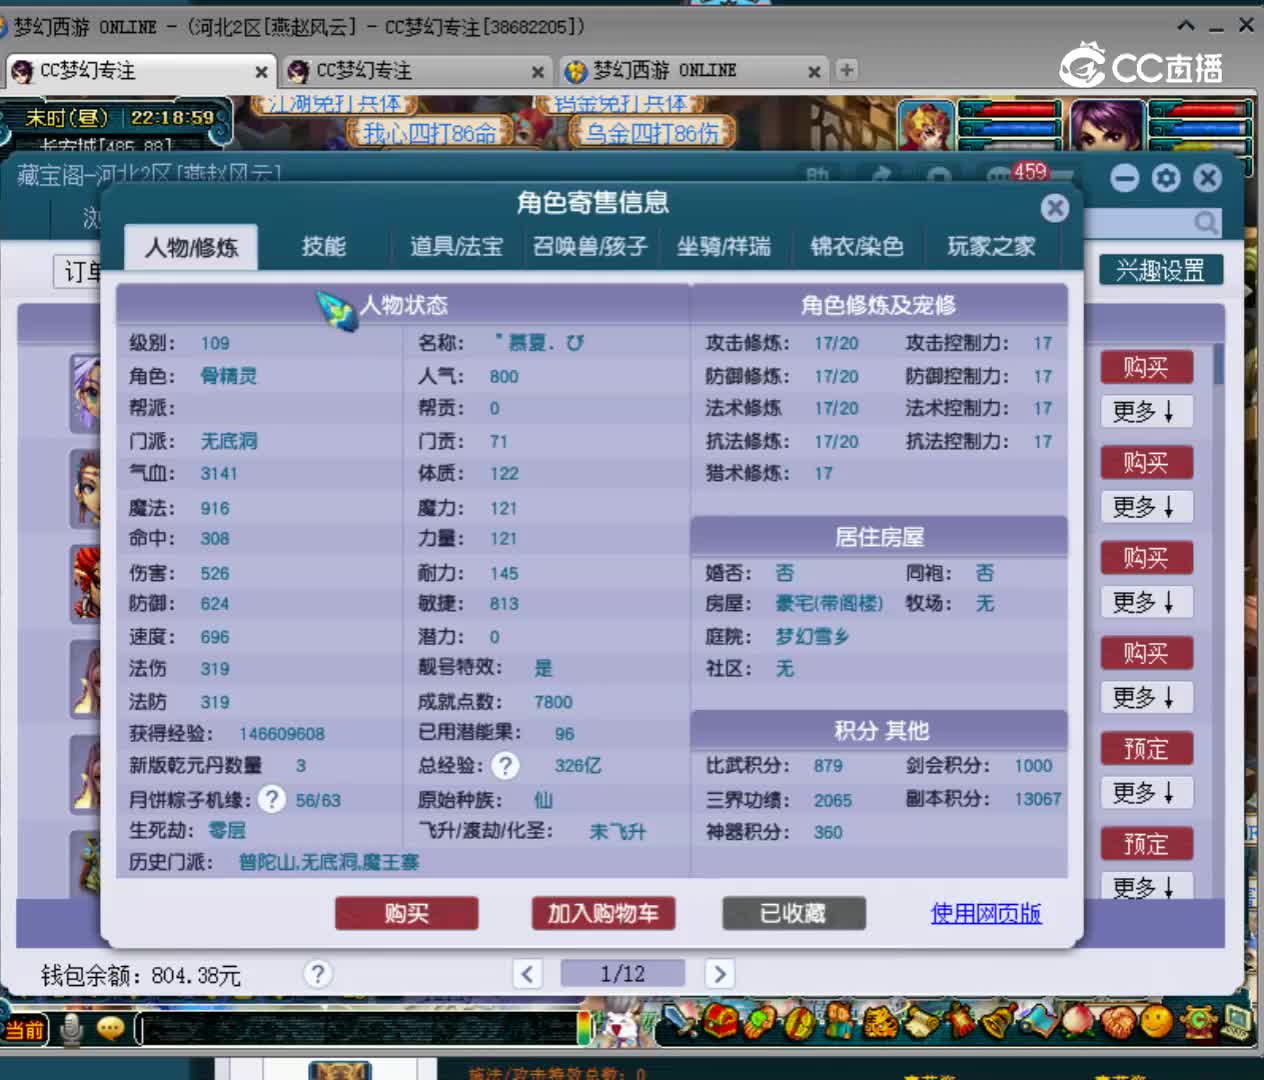Click the chat input bar at bottom
1264x1080 pixels.
pos(358,1029)
